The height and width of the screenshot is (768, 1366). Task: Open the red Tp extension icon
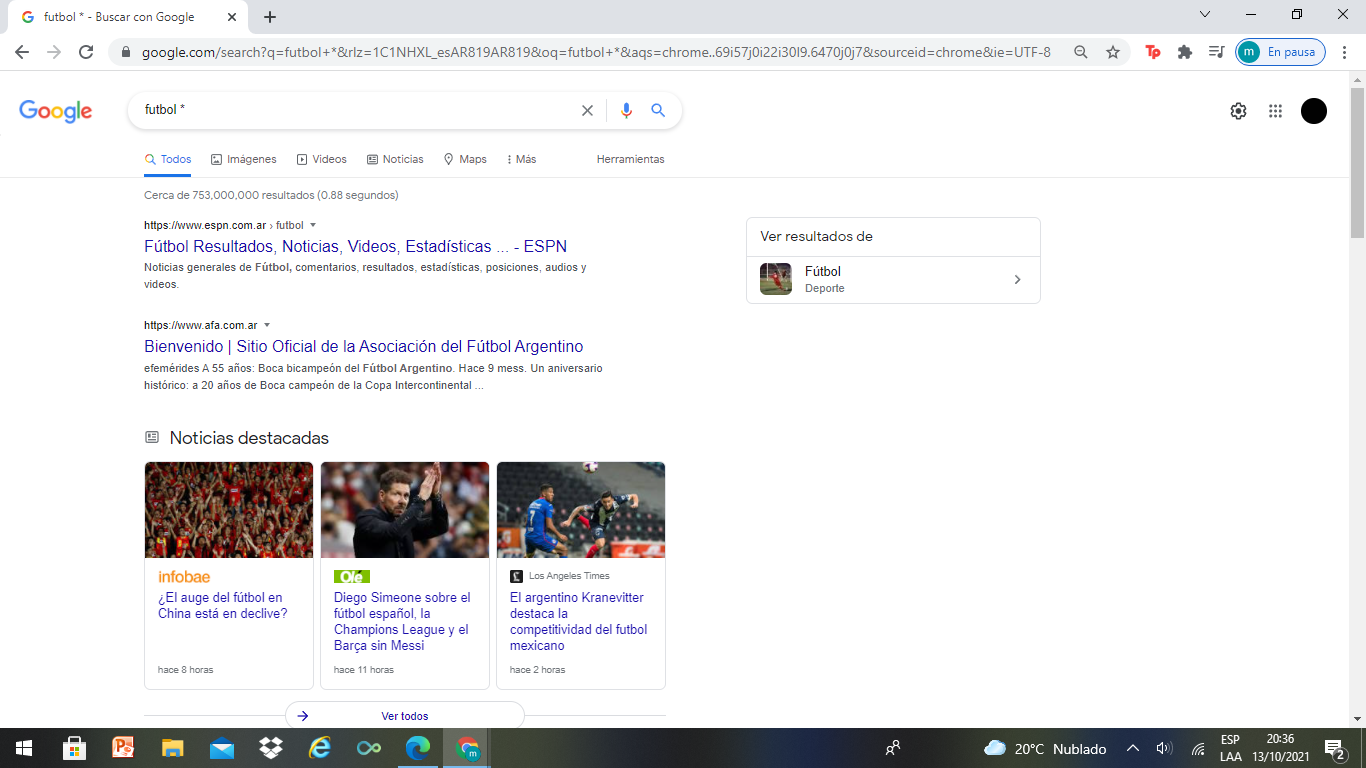[1153, 52]
